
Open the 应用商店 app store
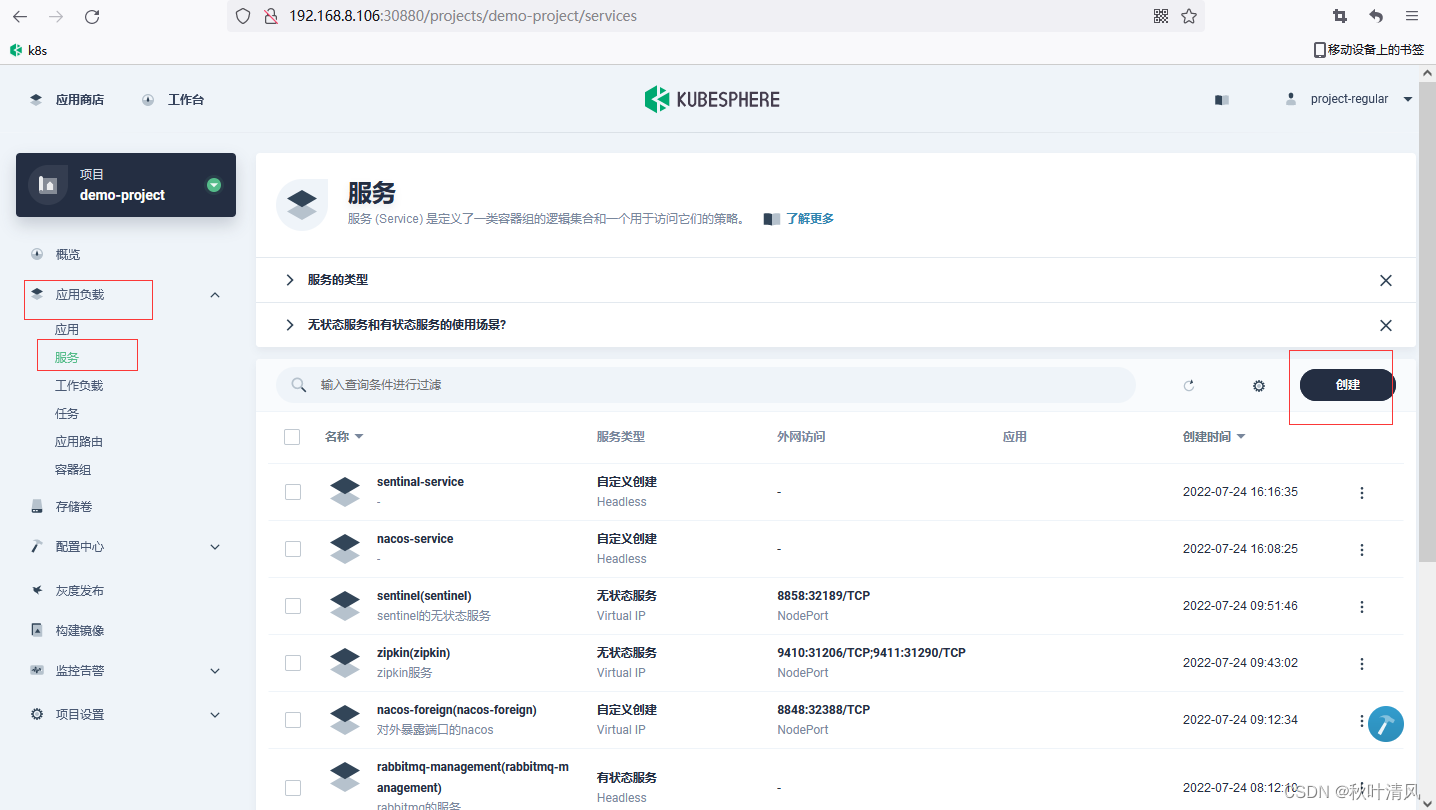pyautogui.click(x=67, y=100)
